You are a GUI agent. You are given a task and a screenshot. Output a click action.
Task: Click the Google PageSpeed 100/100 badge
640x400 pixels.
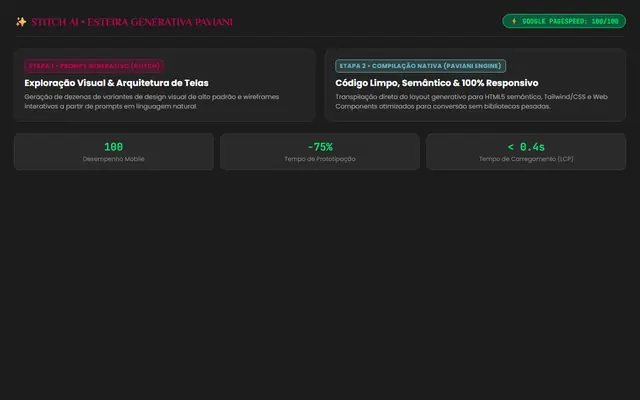(564, 21)
